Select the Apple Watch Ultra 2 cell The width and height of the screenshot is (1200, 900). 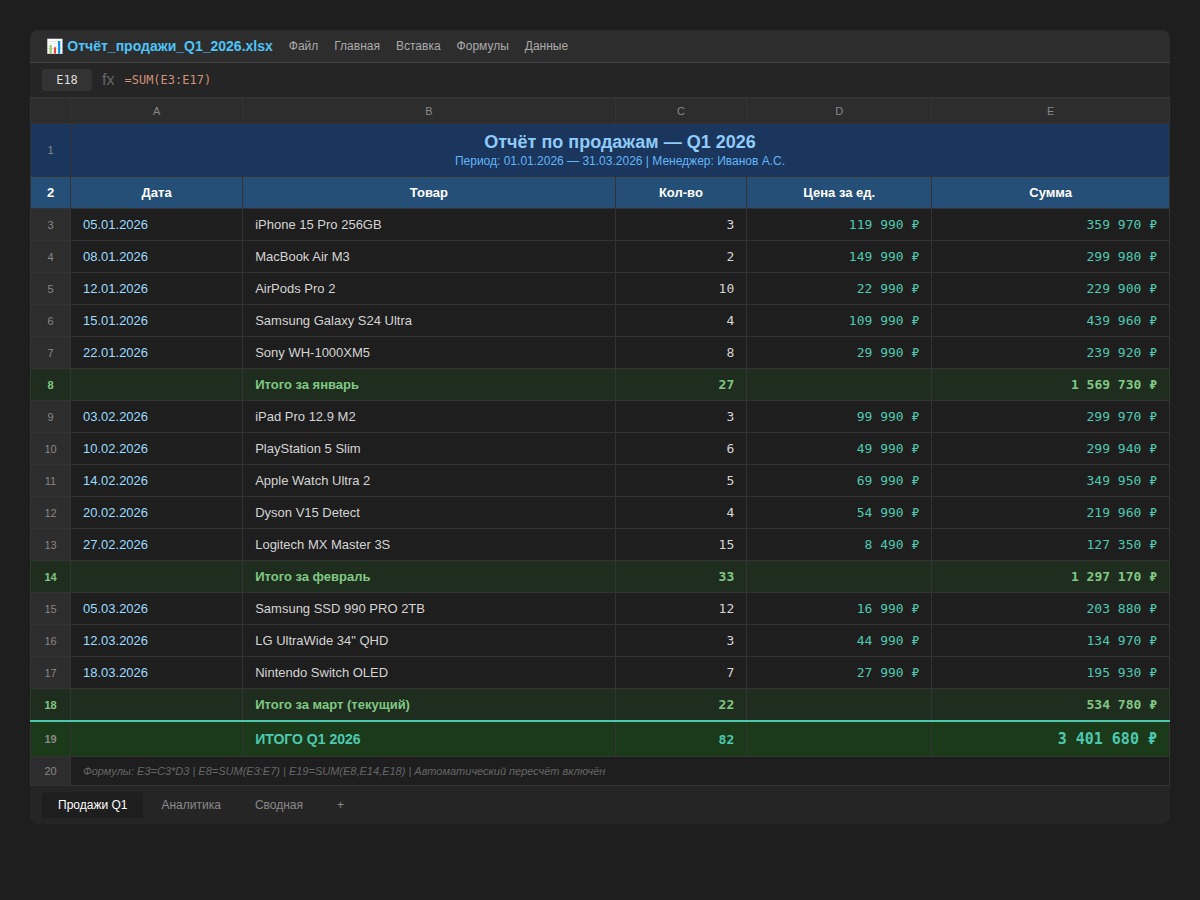click(429, 481)
